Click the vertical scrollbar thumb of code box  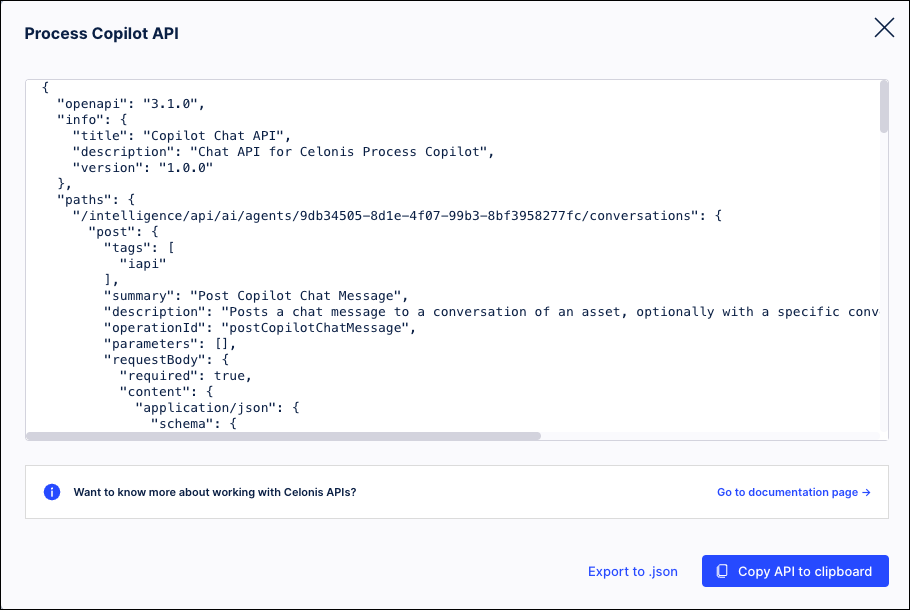pos(884,107)
